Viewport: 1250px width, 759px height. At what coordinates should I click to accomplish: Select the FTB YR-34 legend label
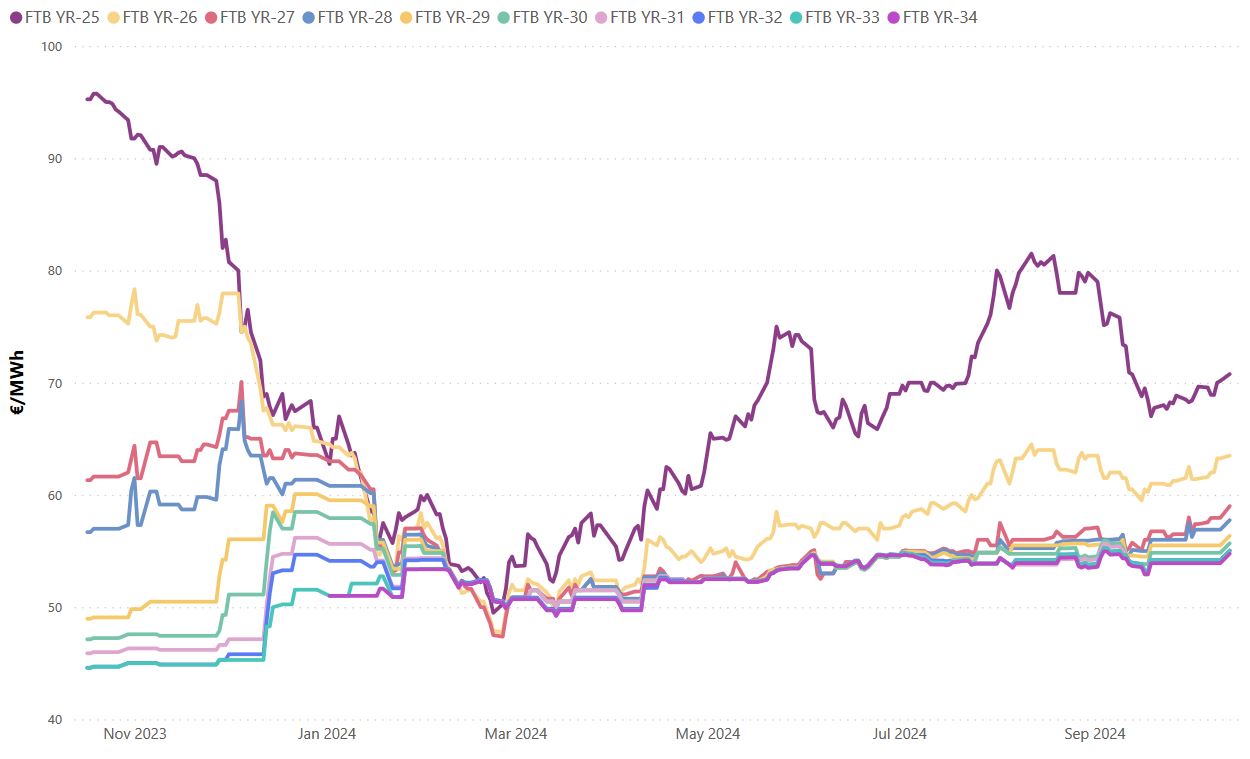[x=939, y=18]
